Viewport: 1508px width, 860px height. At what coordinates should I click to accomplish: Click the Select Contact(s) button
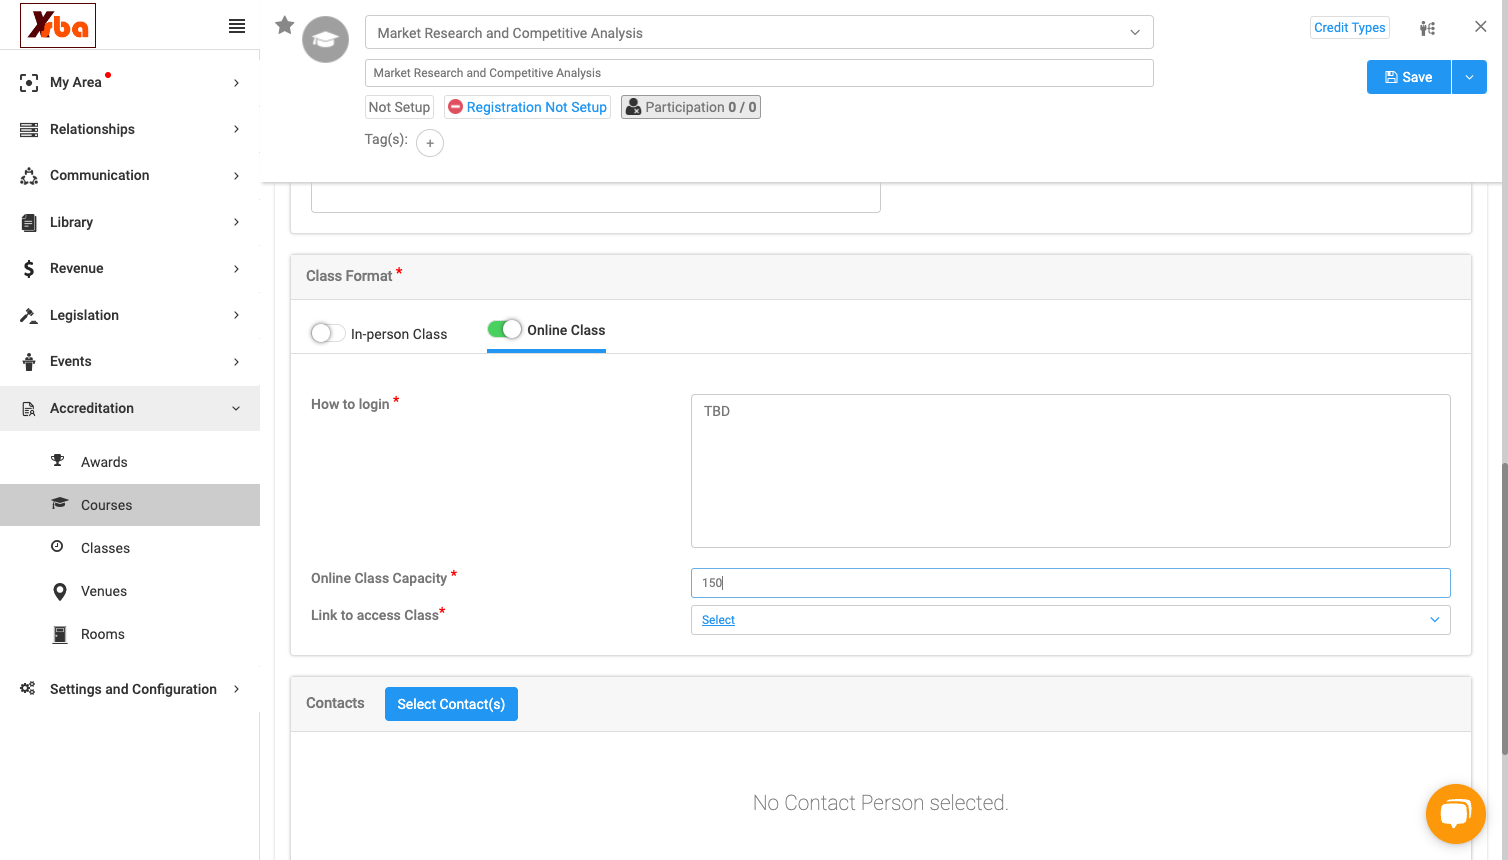pyautogui.click(x=451, y=704)
